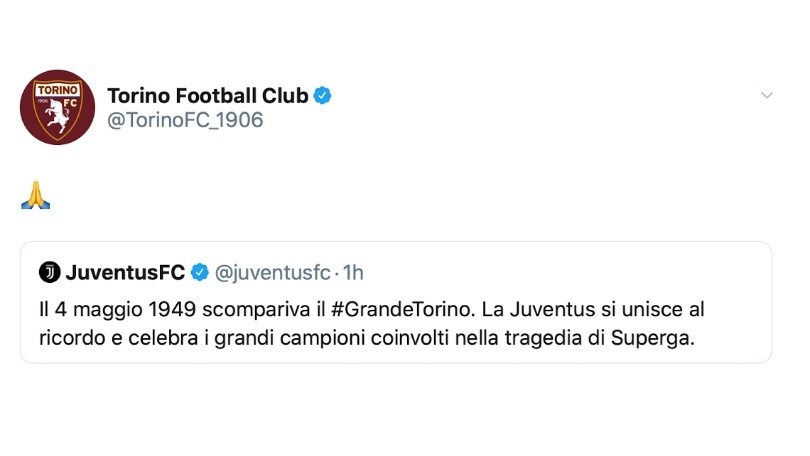This screenshot has height=456, width=810.
Task: Click the 1h timestamp on the quoted tweet
Action: coord(353,272)
